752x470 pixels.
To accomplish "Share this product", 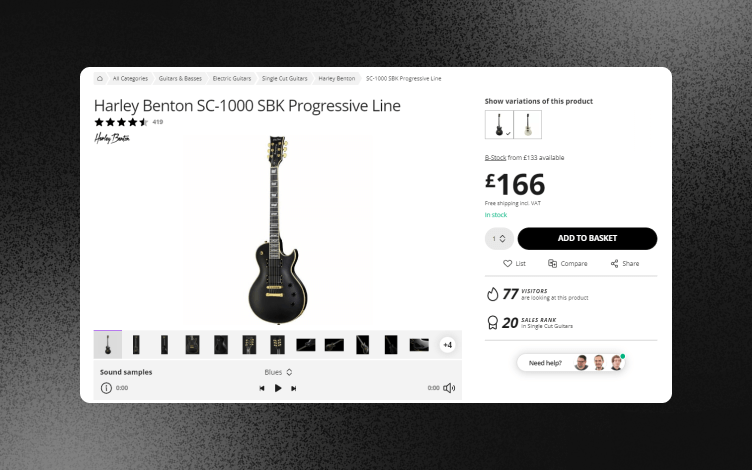I will click(x=624, y=263).
